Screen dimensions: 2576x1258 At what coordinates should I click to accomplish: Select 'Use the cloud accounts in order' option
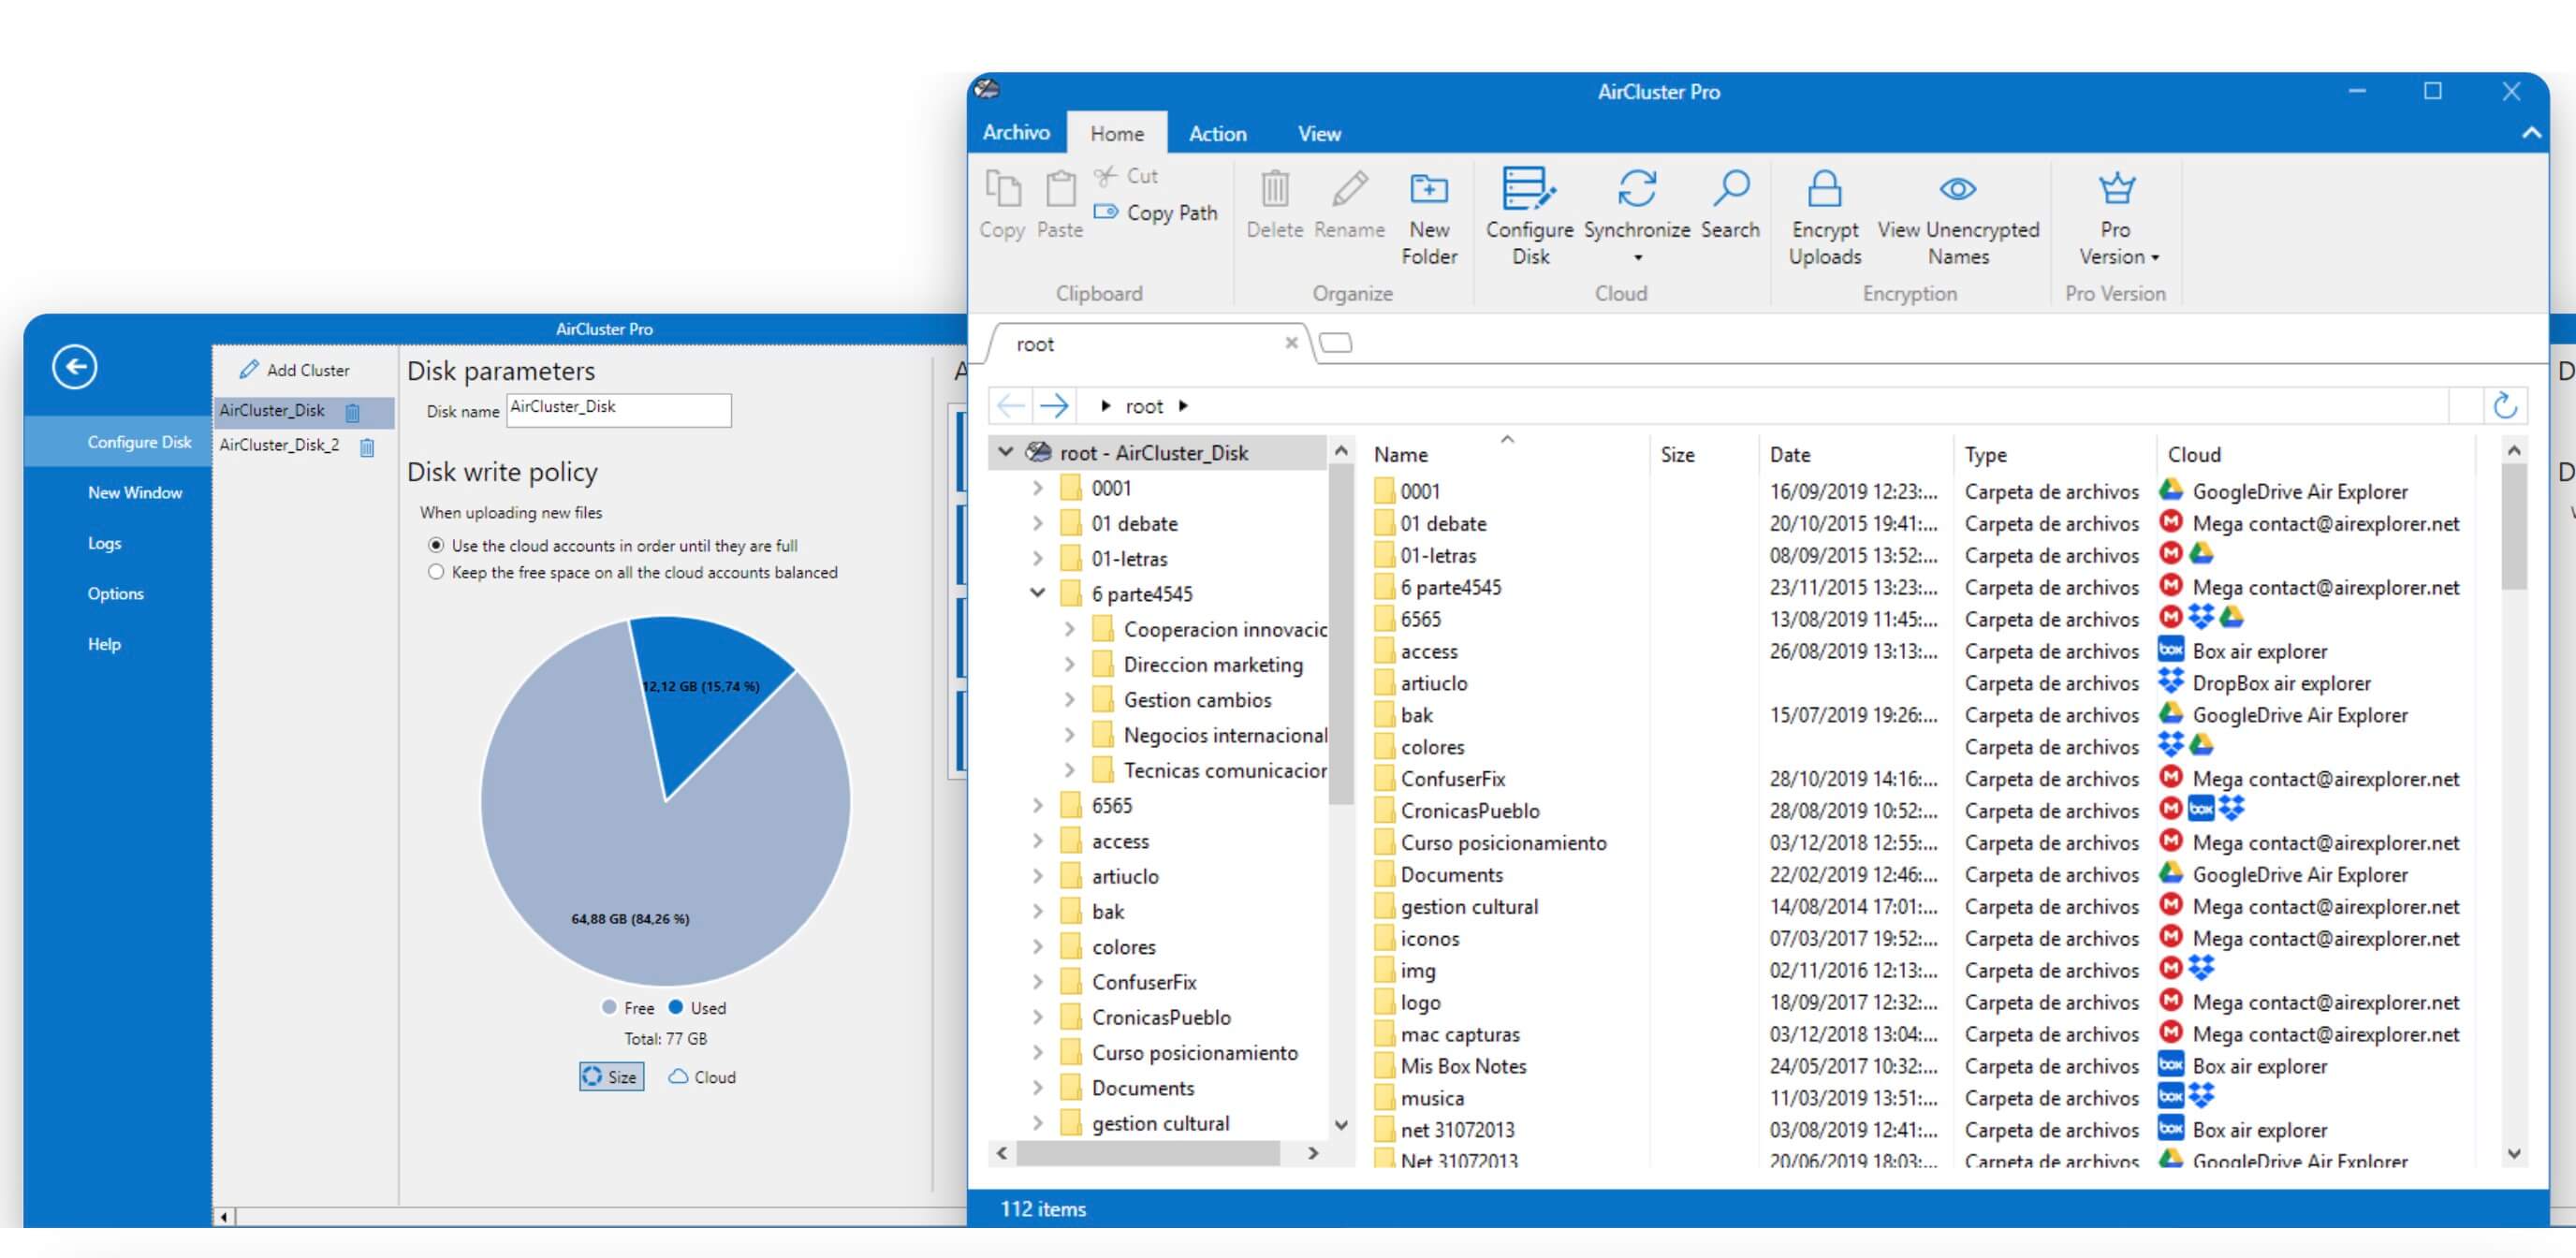pos(436,546)
